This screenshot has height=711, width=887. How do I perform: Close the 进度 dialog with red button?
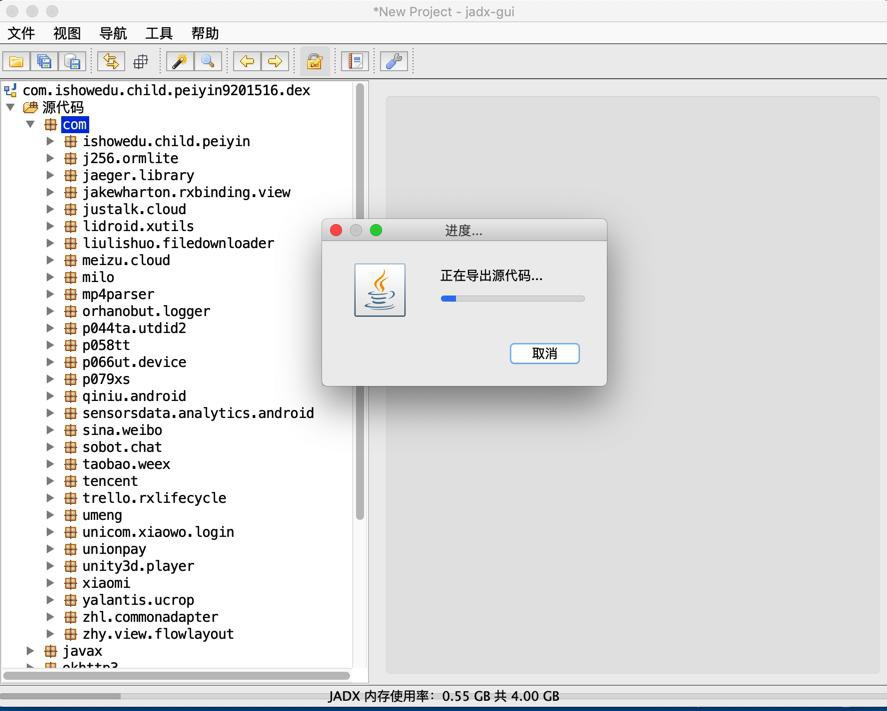coord(336,230)
